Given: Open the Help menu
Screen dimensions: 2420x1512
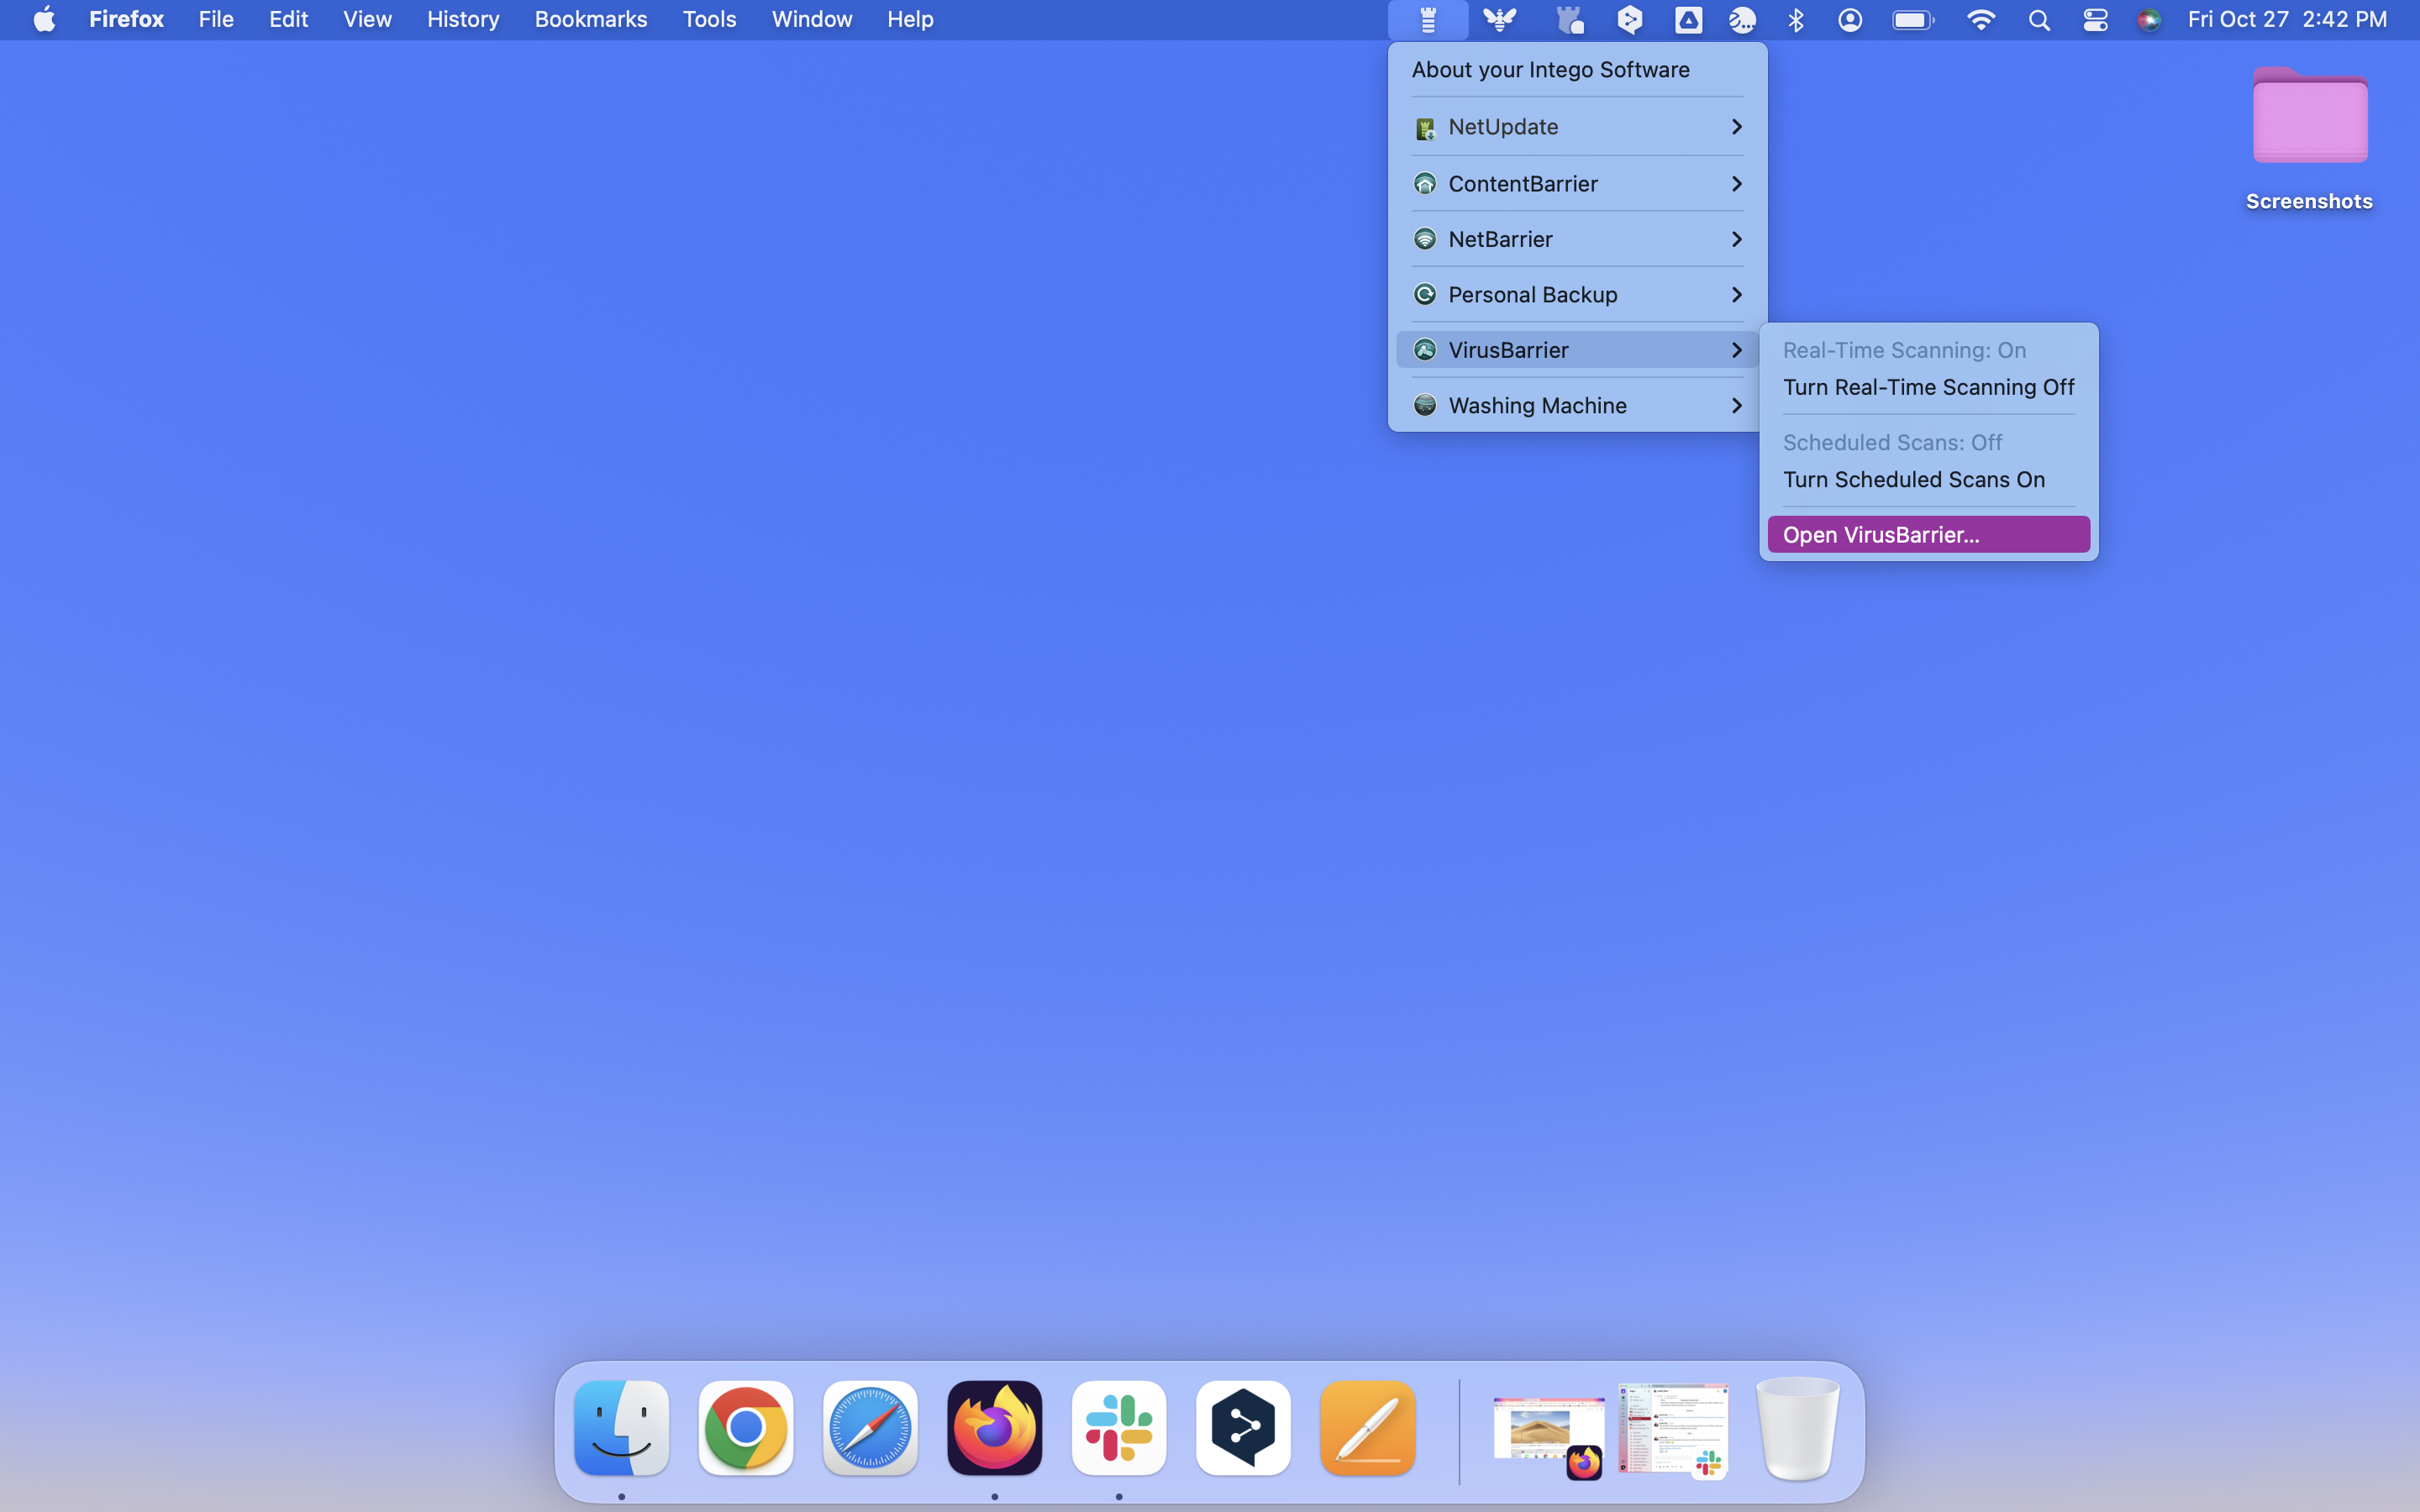Looking at the screenshot, I should click(910, 19).
